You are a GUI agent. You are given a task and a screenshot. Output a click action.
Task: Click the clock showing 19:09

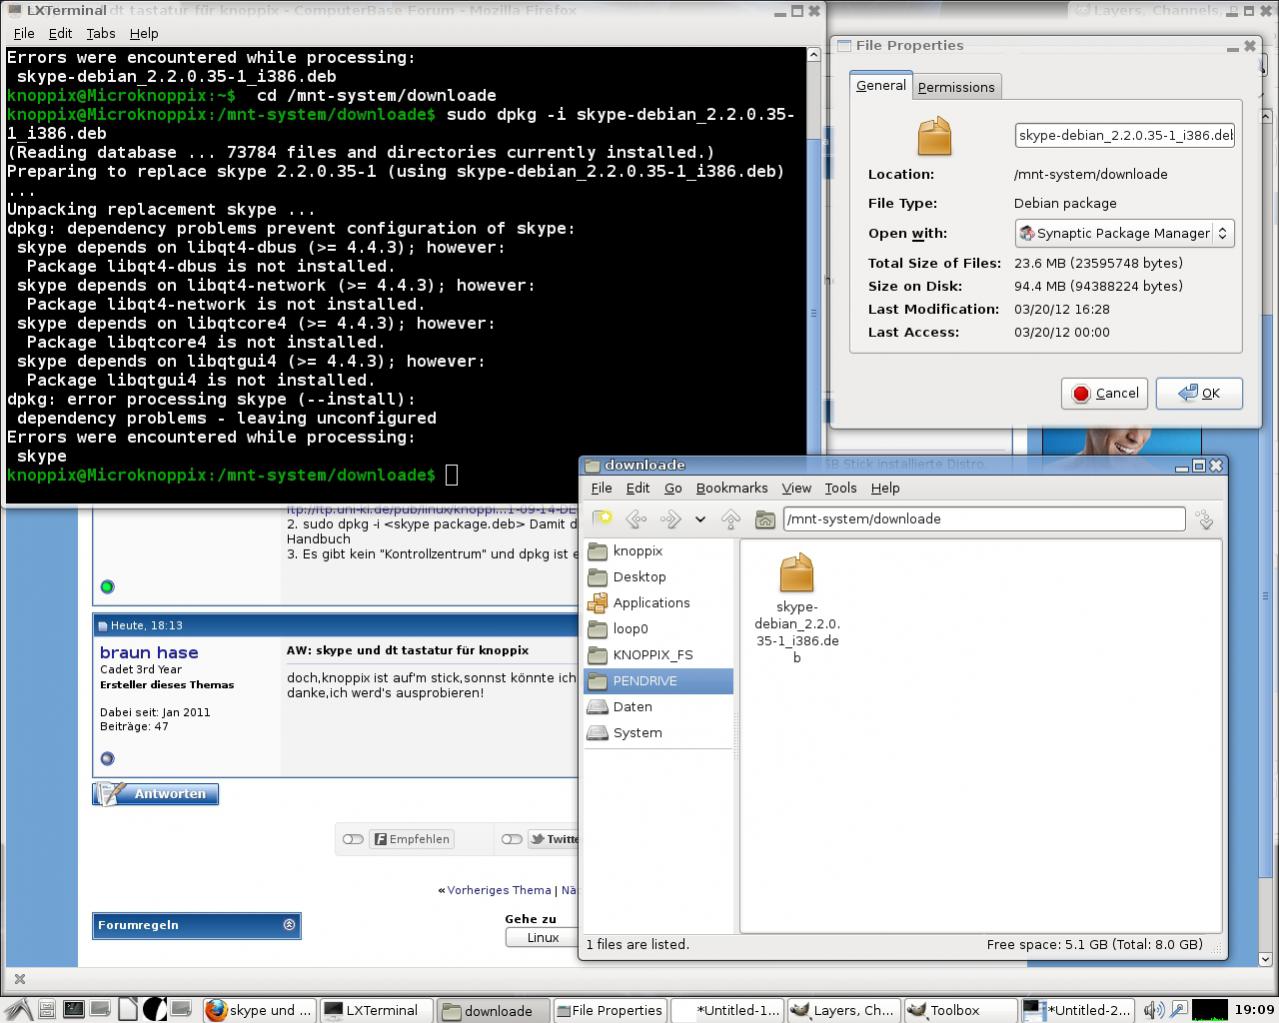pos(1254,1010)
